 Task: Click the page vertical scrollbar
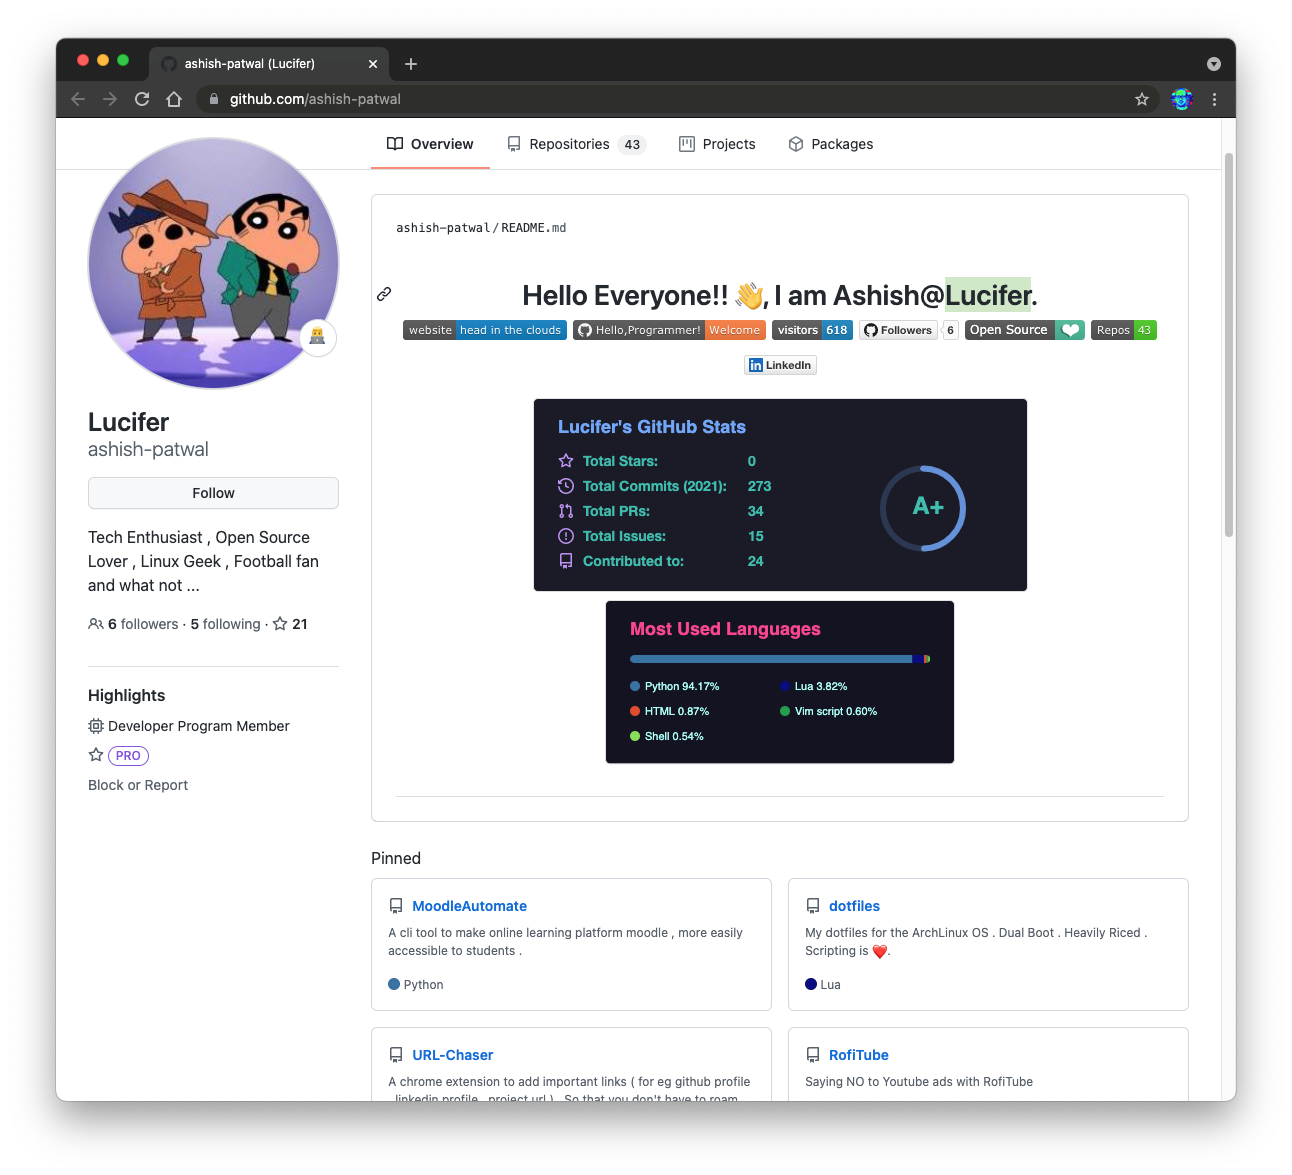point(1229,345)
